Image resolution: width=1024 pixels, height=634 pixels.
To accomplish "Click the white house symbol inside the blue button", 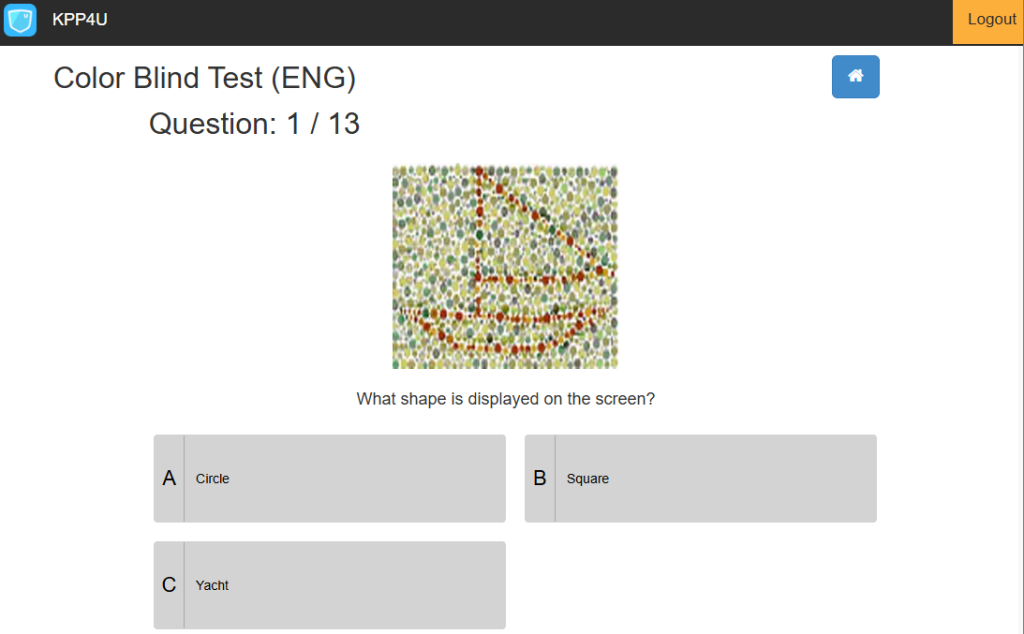I will pyautogui.click(x=855, y=77).
